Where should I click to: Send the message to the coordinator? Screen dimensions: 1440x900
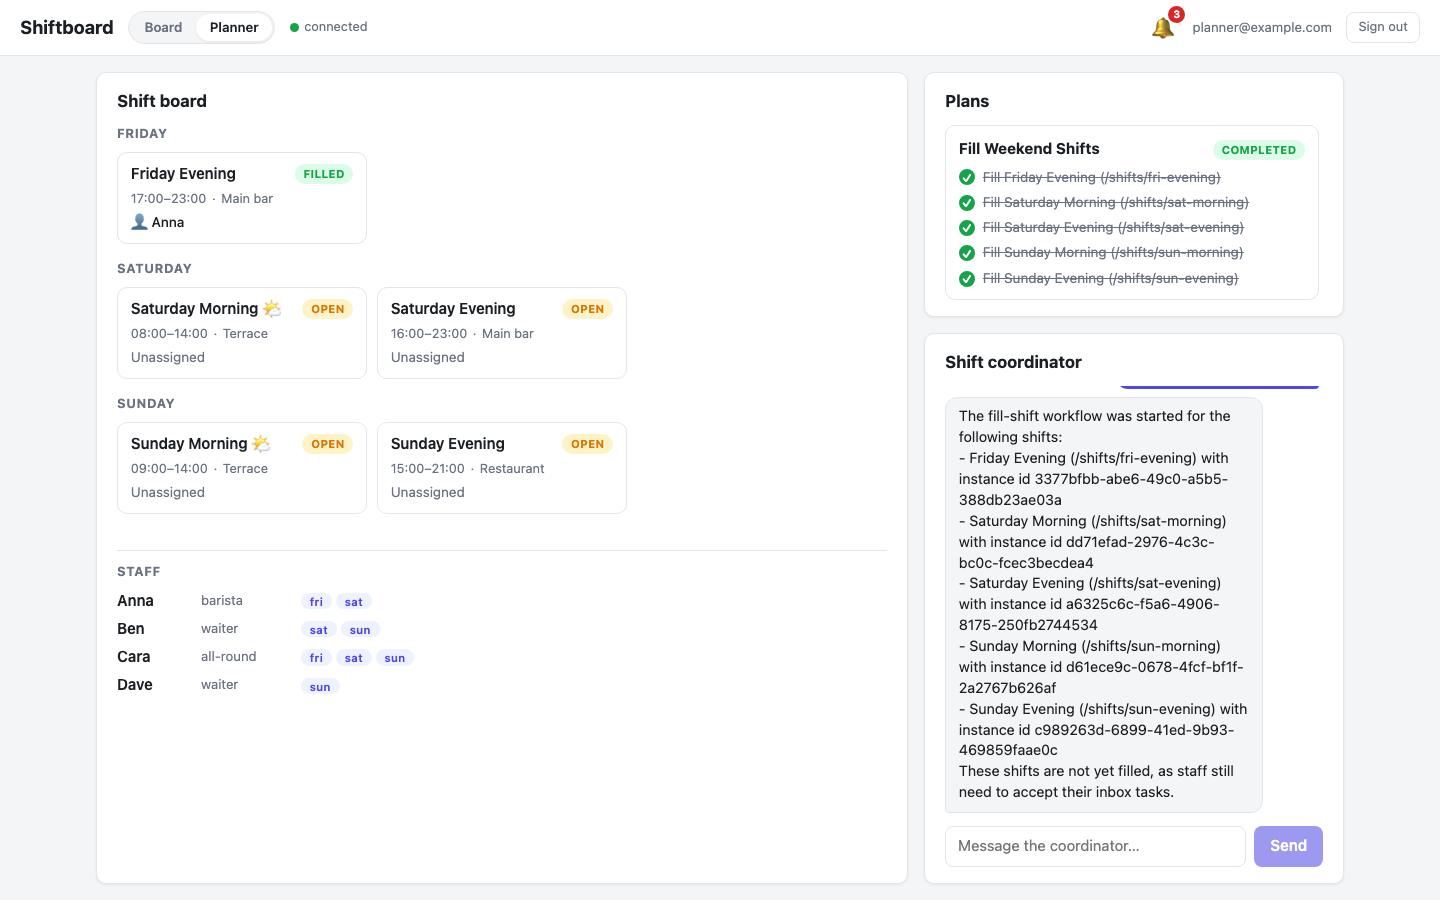point(1288,846)
